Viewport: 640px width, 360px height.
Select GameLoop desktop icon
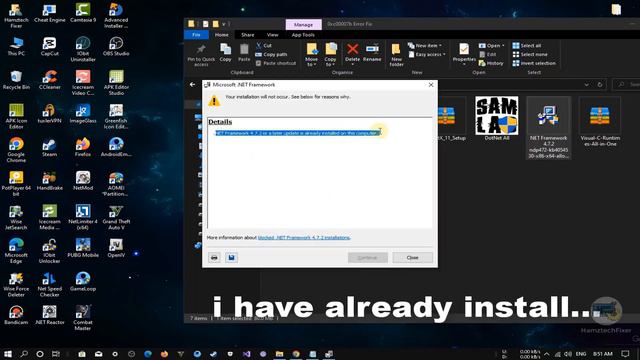pyautogui.click(x=83, y=282)
